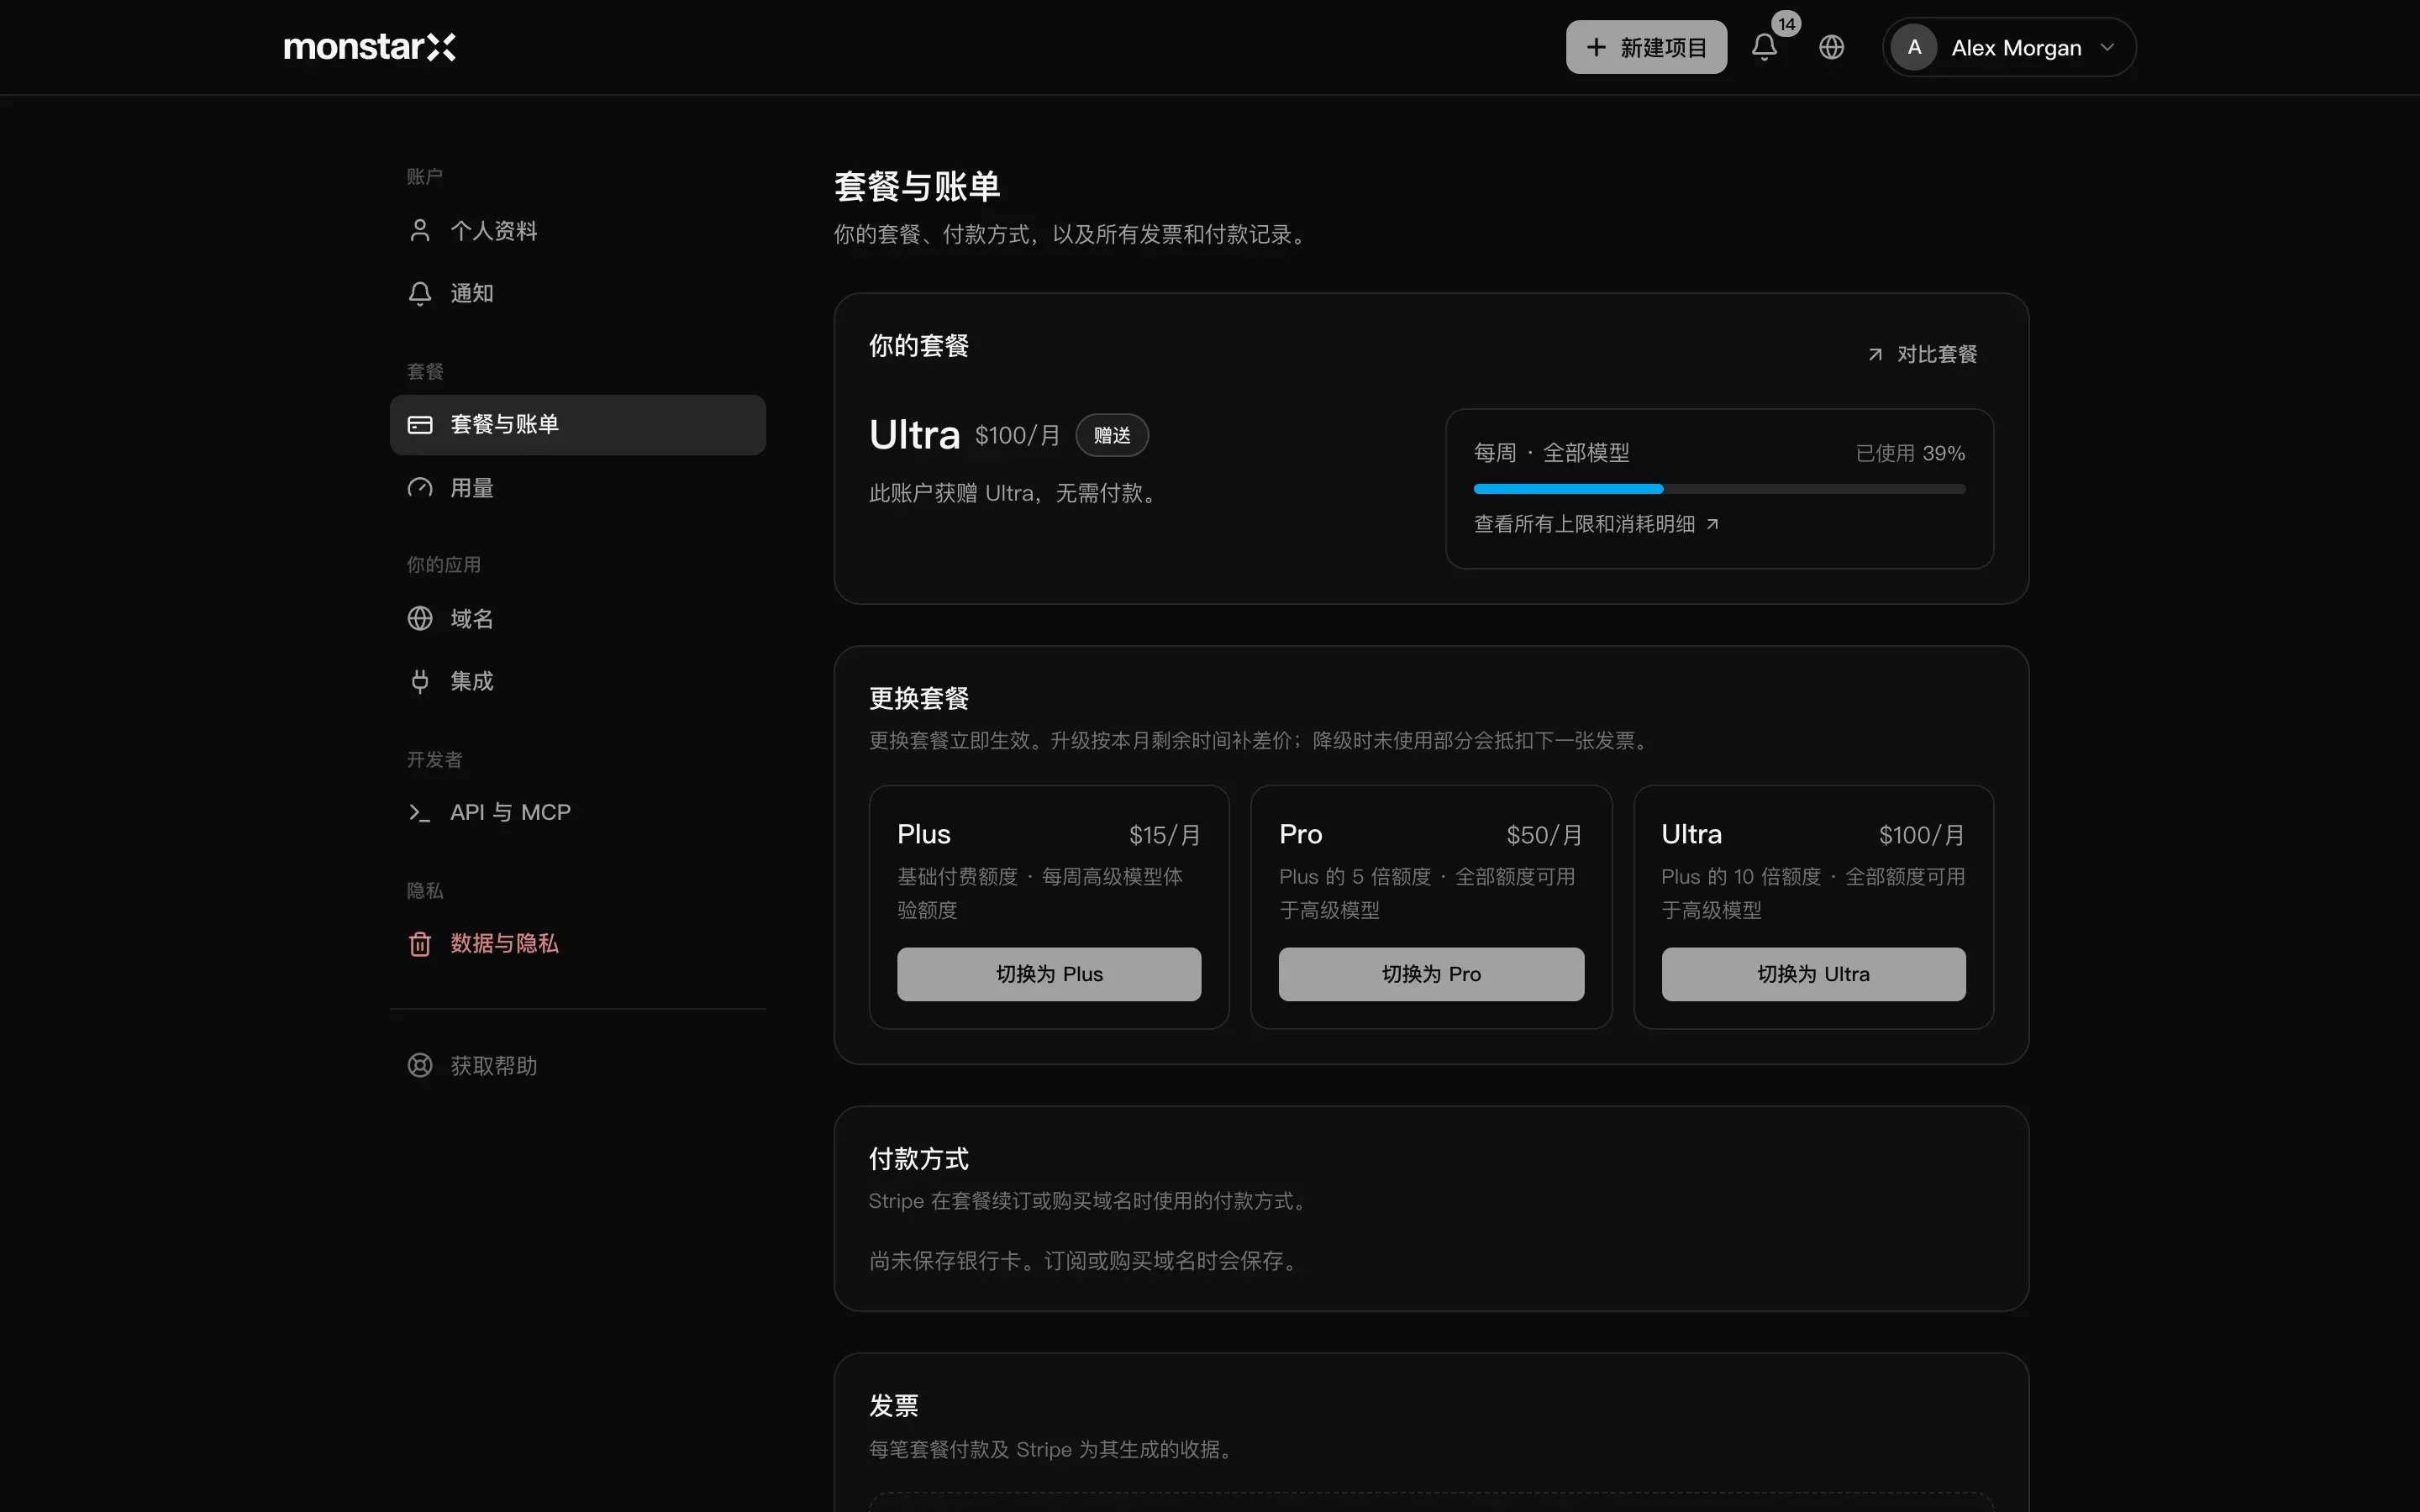
Task: Click the Plus plan $15/月 price
Action: [x=1165, y=835]
